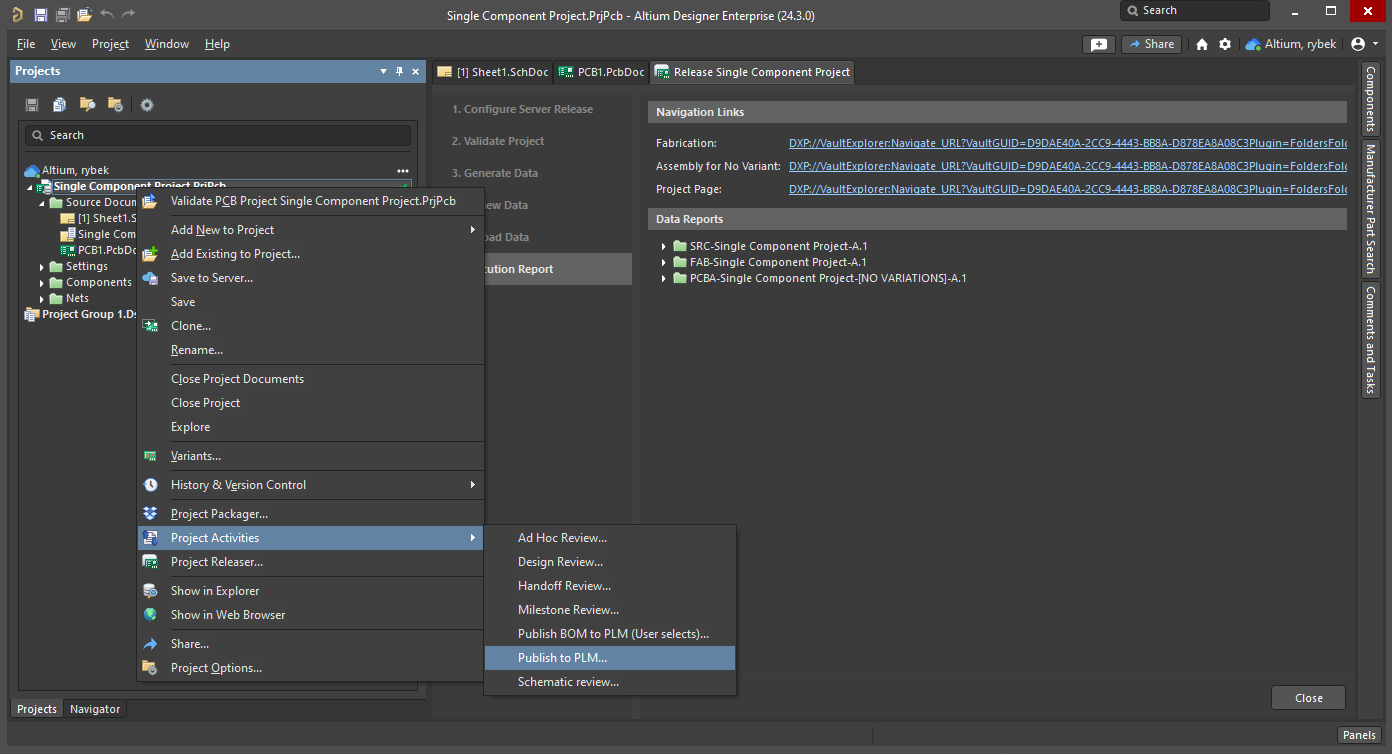Click the Open document folder icon in title bar
Viewport: 1392px width, 755px height.
84,14
